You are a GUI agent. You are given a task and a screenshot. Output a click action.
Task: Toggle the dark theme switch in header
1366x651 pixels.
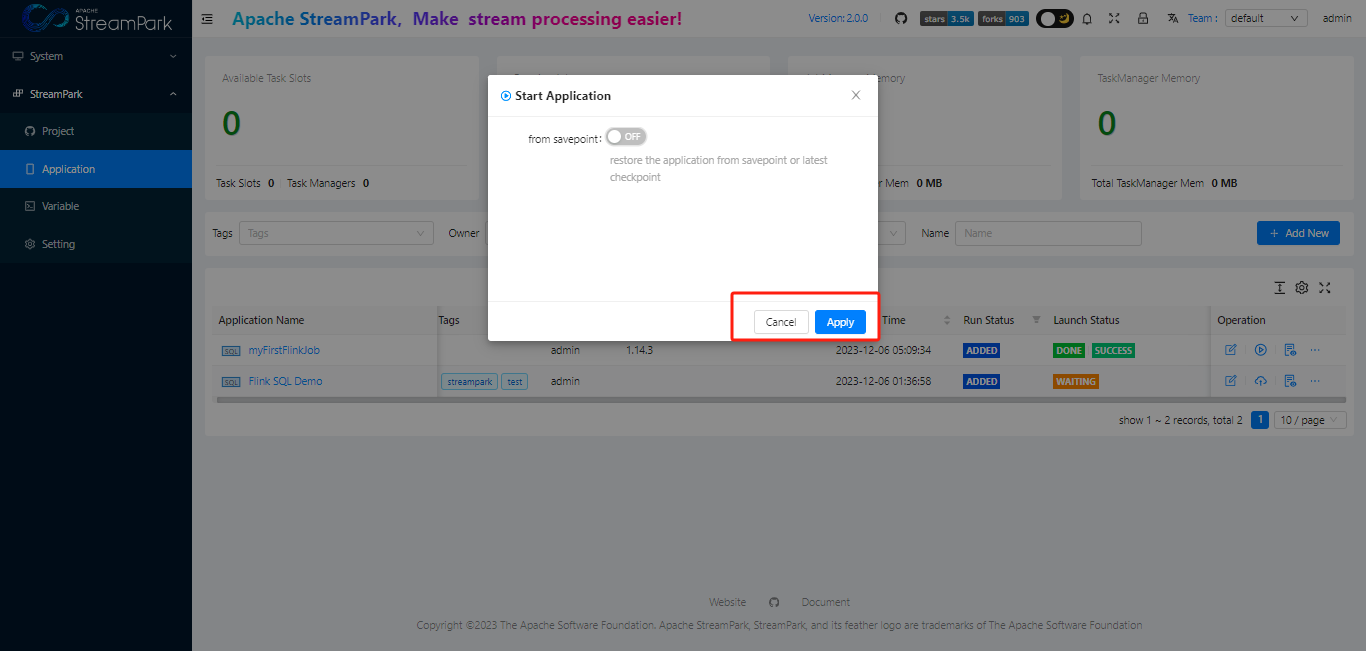(x=1054, y=18)
